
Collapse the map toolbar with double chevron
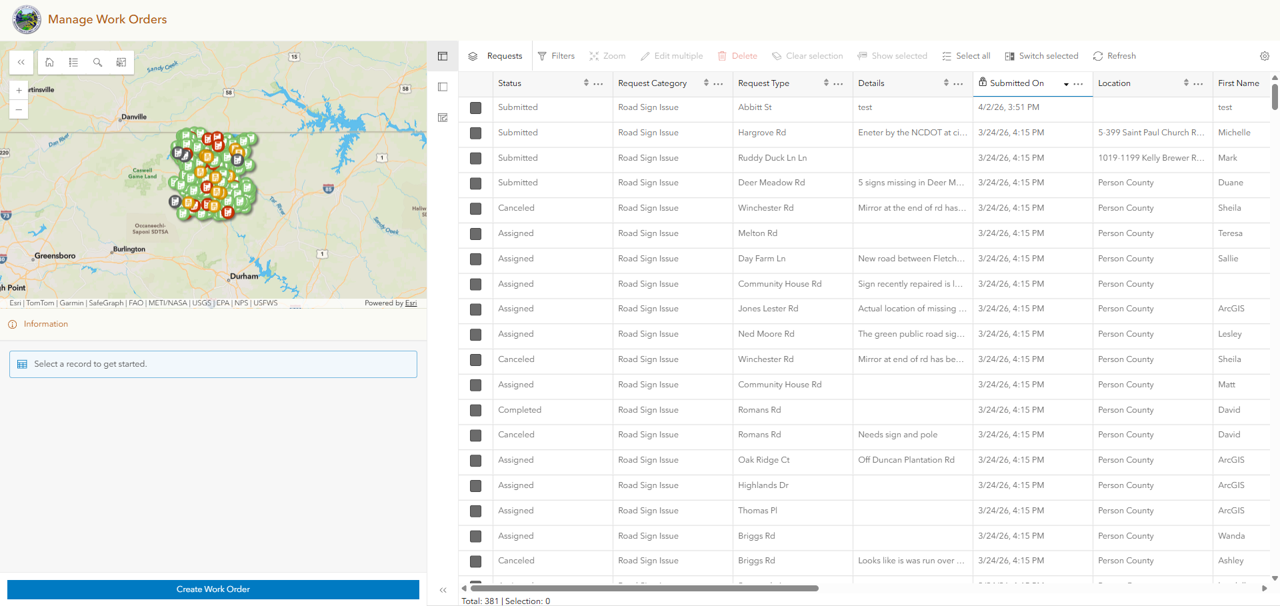pos(21,62)
